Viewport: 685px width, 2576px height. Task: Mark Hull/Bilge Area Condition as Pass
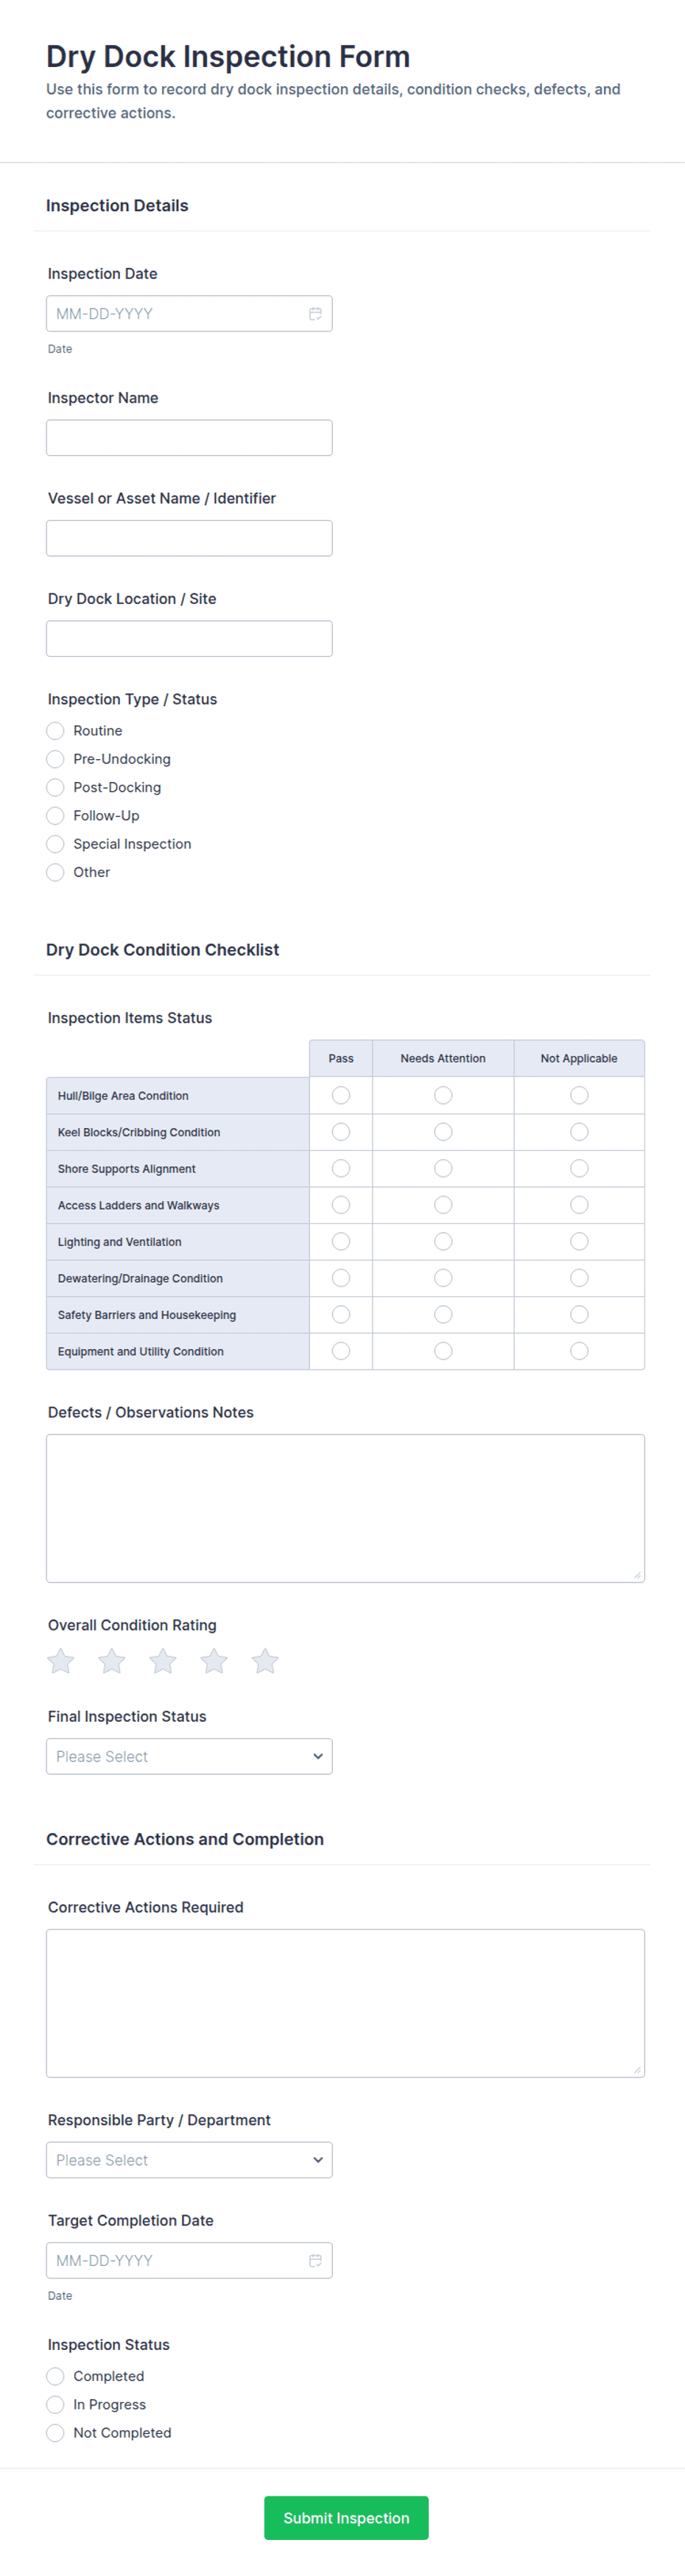pyautogui.click(x=340, y=1095)
